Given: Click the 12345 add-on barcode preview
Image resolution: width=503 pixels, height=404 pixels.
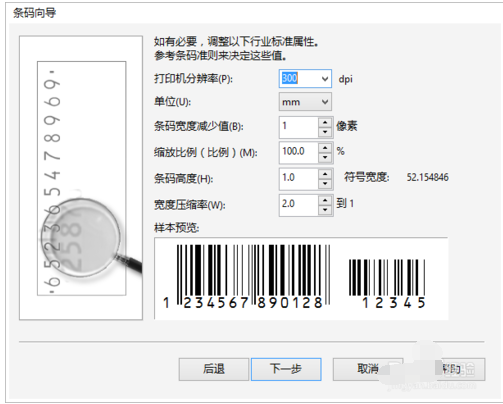Looking at the screenshot, I should pos(387,284).
